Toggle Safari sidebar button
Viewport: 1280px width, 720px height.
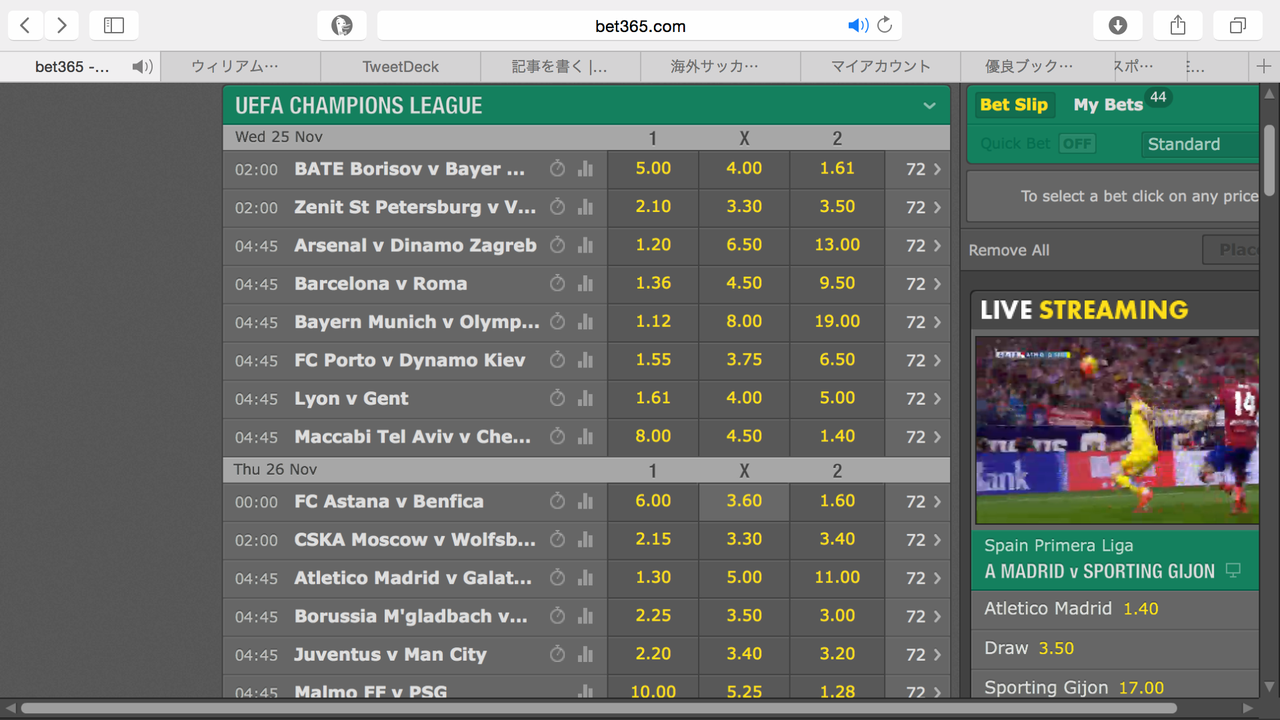(114, 25)
